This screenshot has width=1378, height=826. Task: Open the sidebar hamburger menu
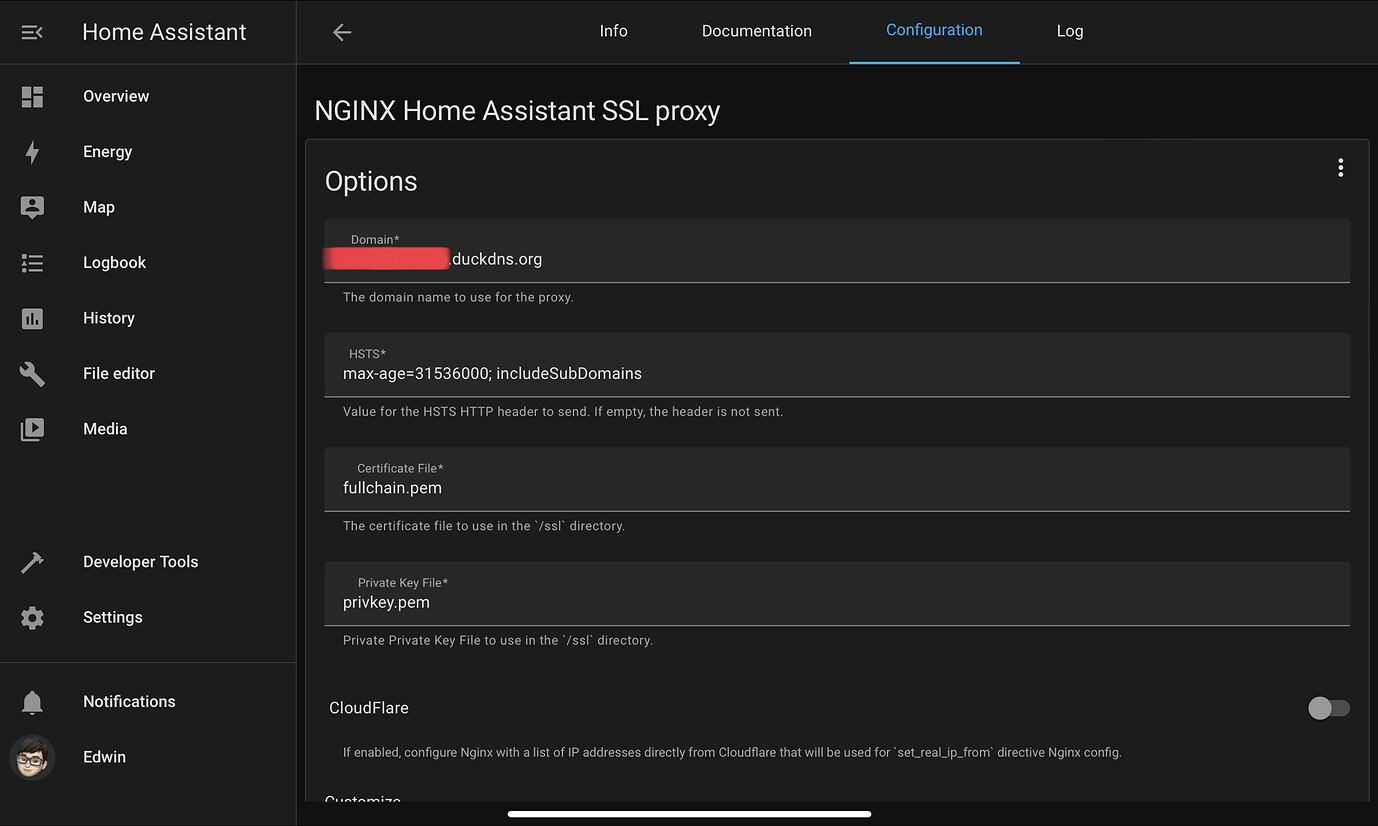(x=31, y=31)
